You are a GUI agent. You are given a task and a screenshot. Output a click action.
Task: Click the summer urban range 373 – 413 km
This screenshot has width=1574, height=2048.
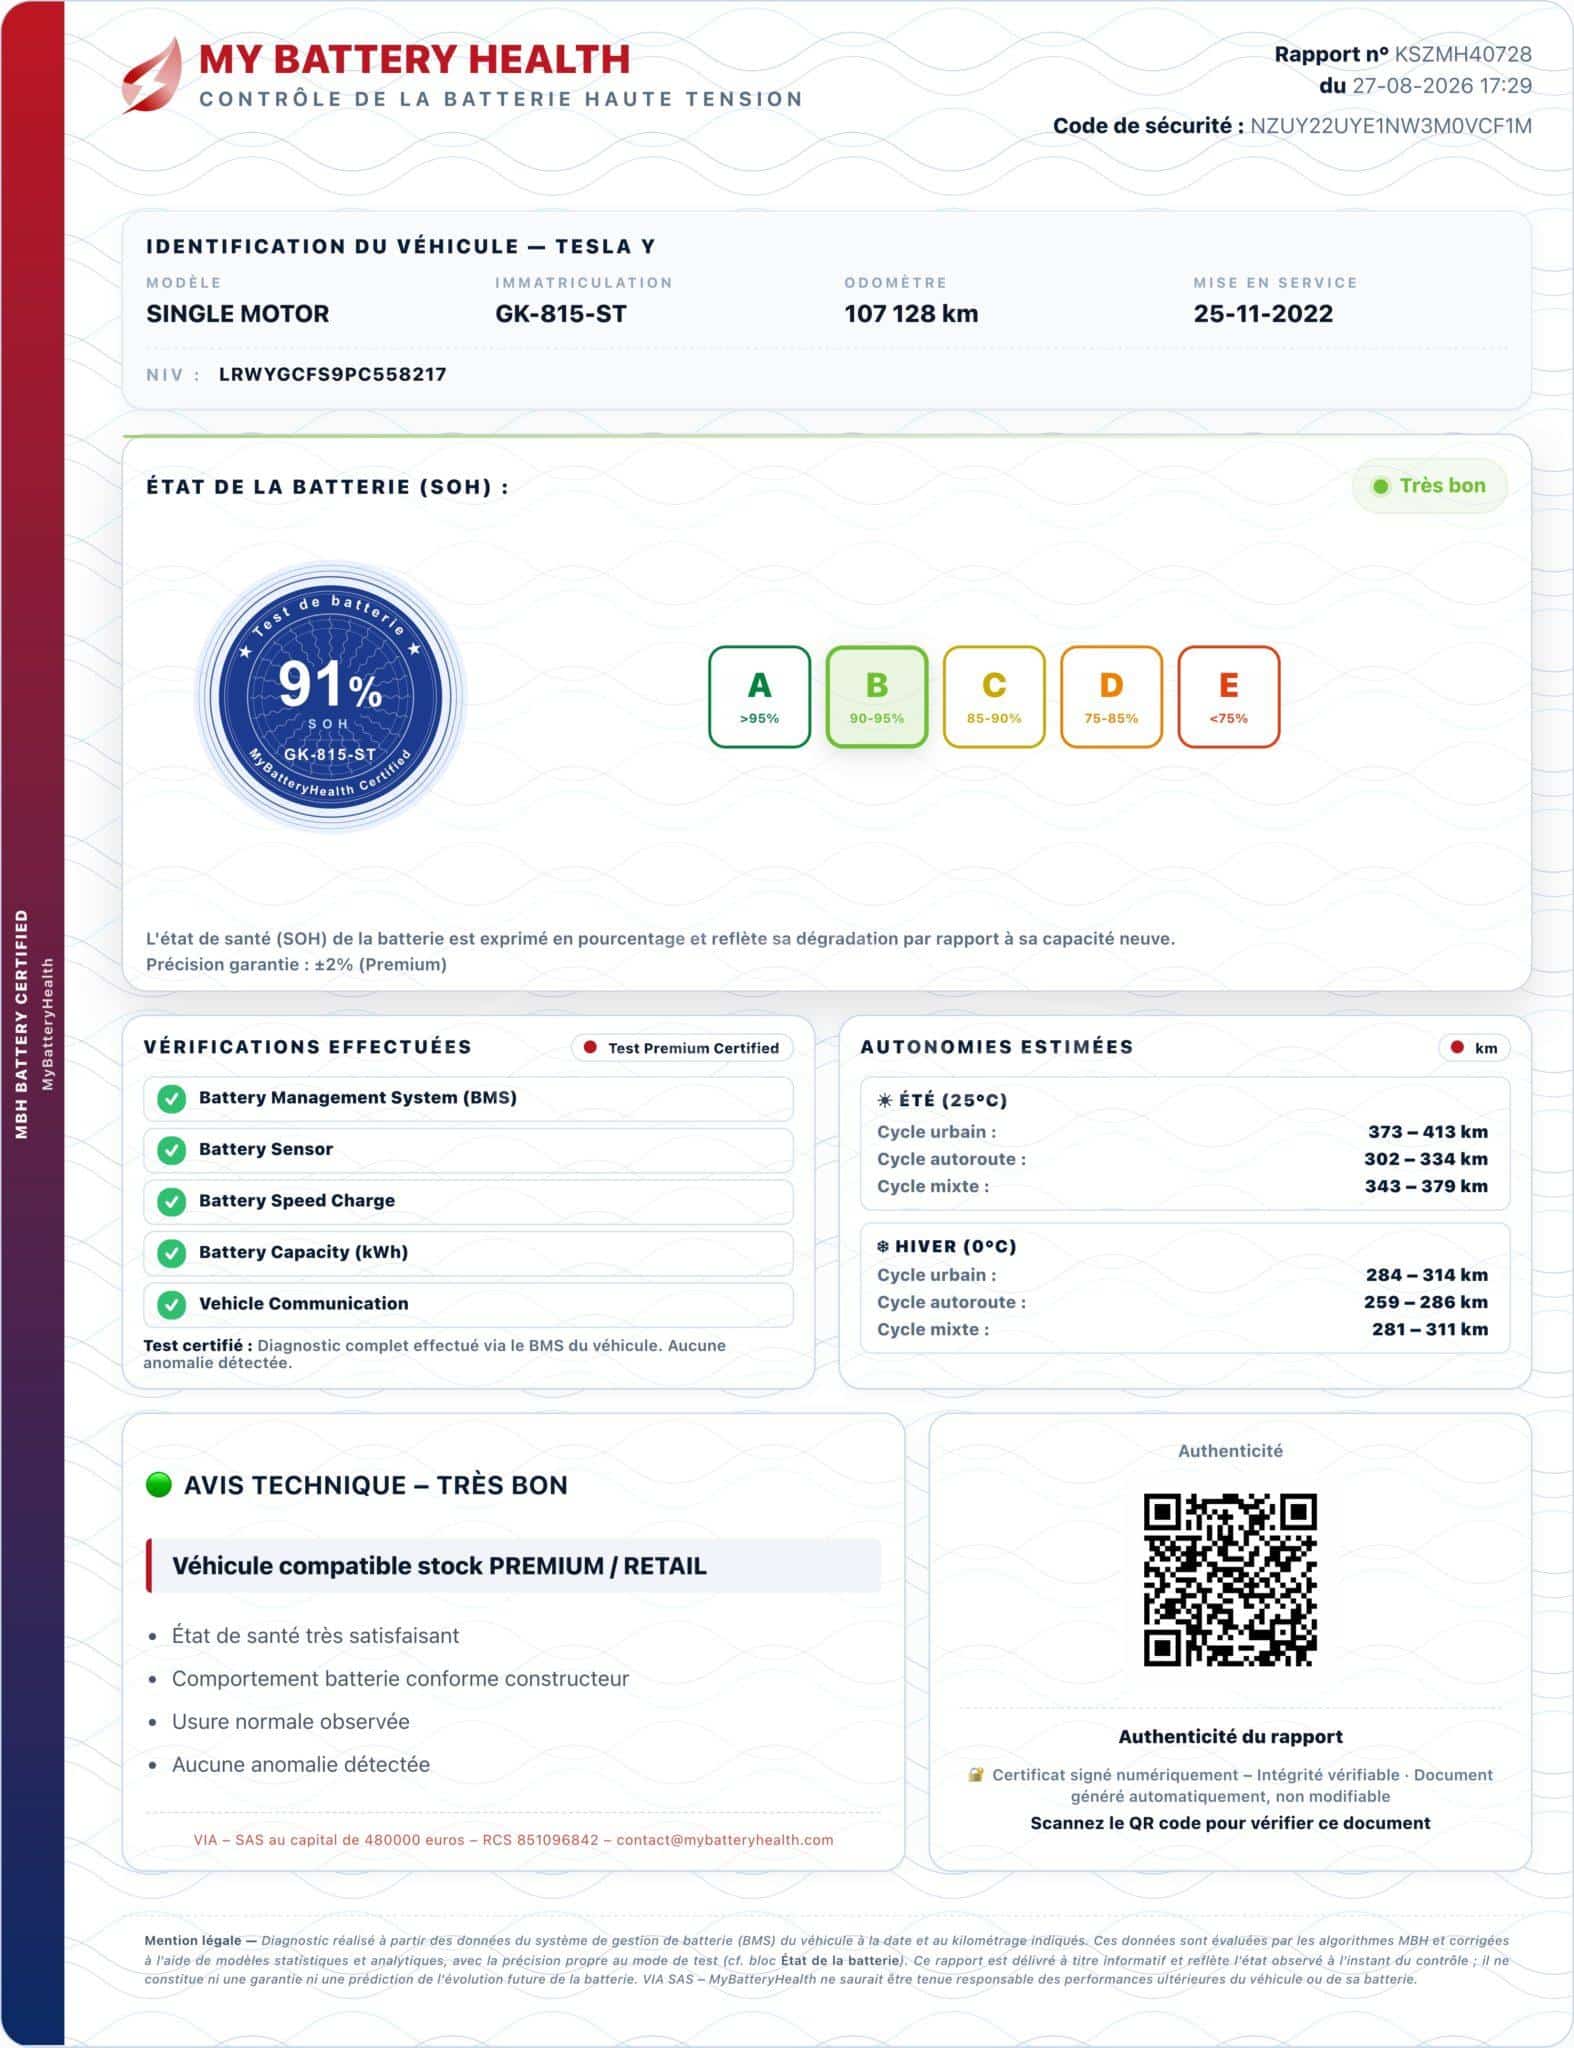1428,1132
